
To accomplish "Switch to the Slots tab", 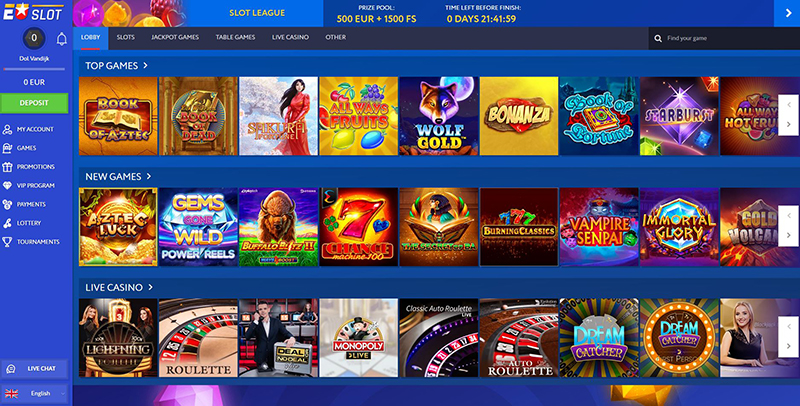I will click(x=126, y=37).
